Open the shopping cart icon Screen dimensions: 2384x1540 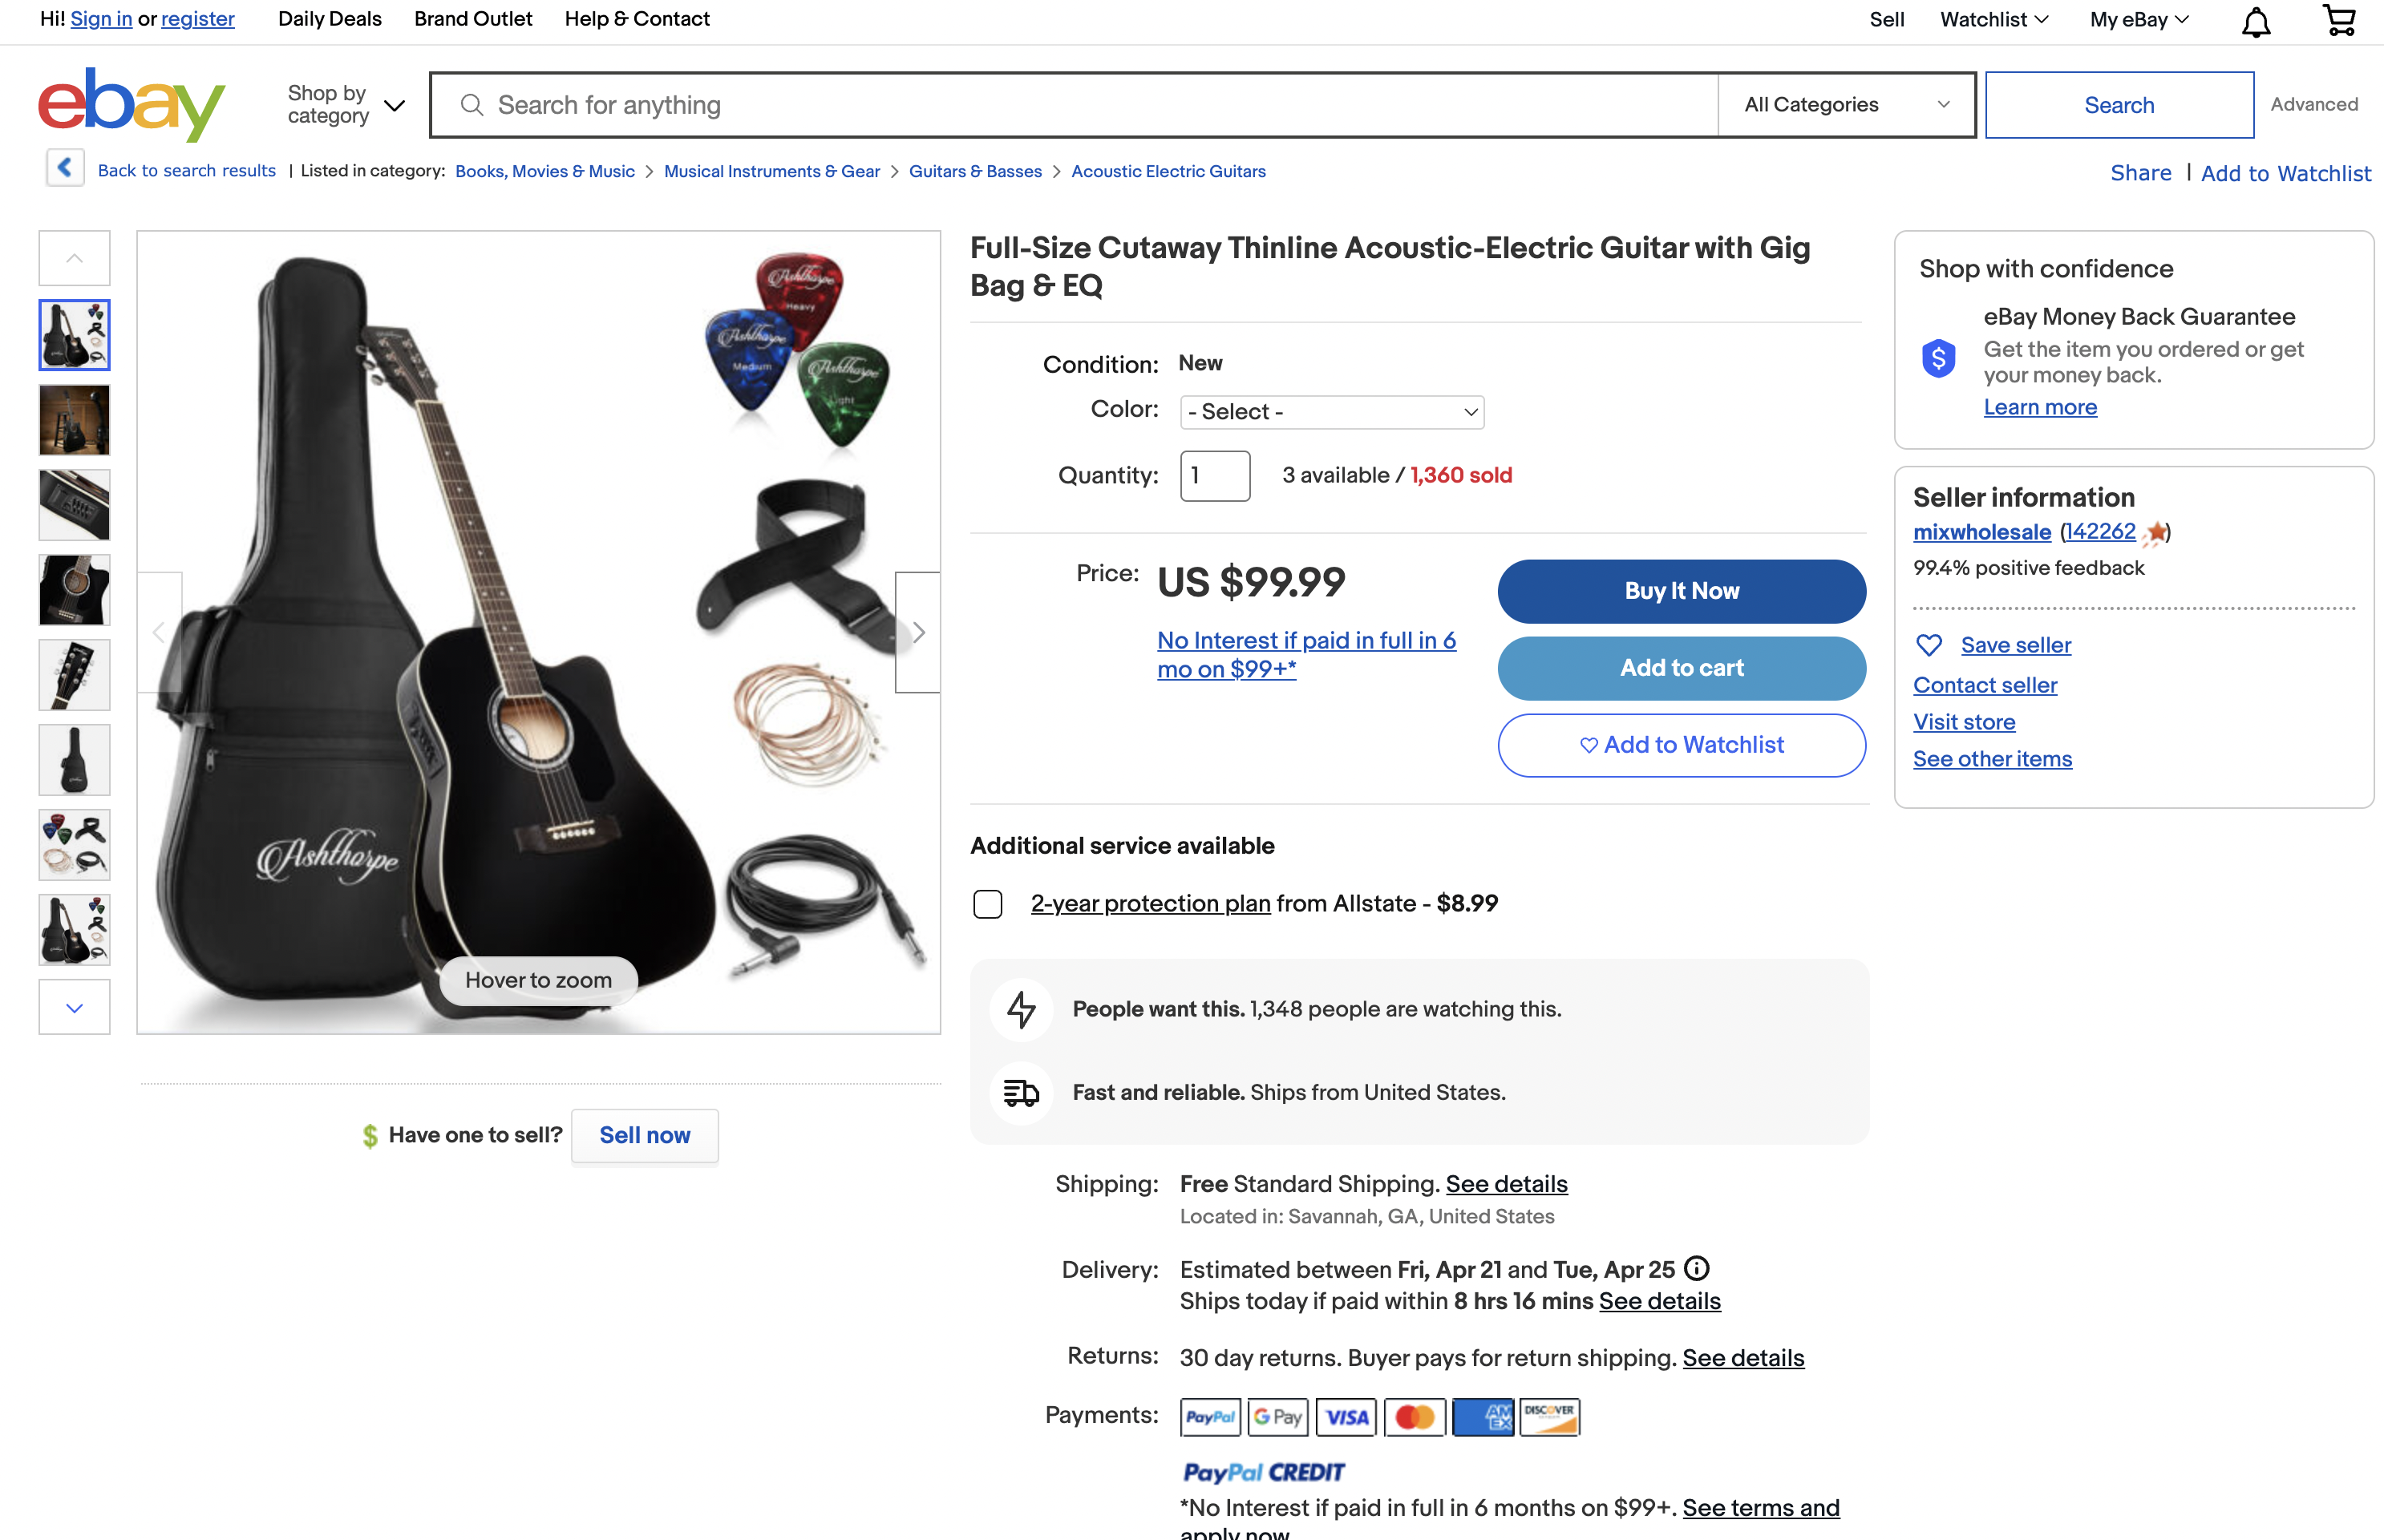[2339, 20]
